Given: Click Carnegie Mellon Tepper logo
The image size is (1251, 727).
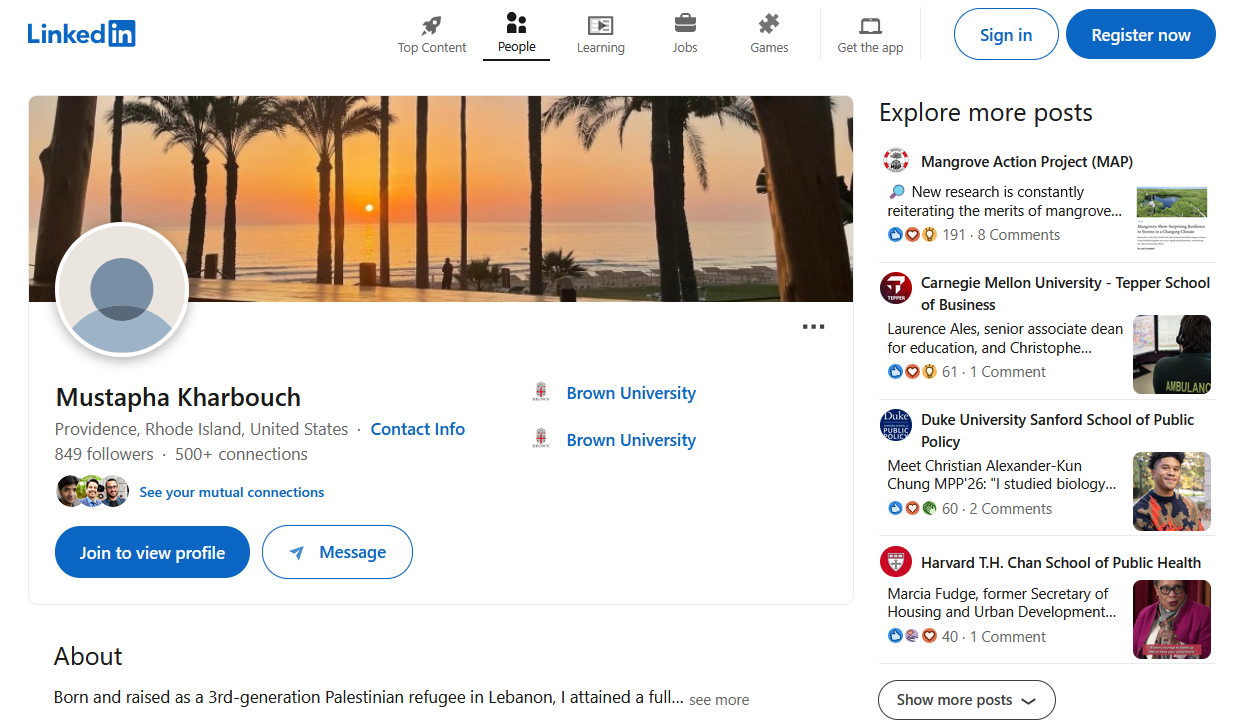Looking at the screenshot, I should click(x=896, y=288).
